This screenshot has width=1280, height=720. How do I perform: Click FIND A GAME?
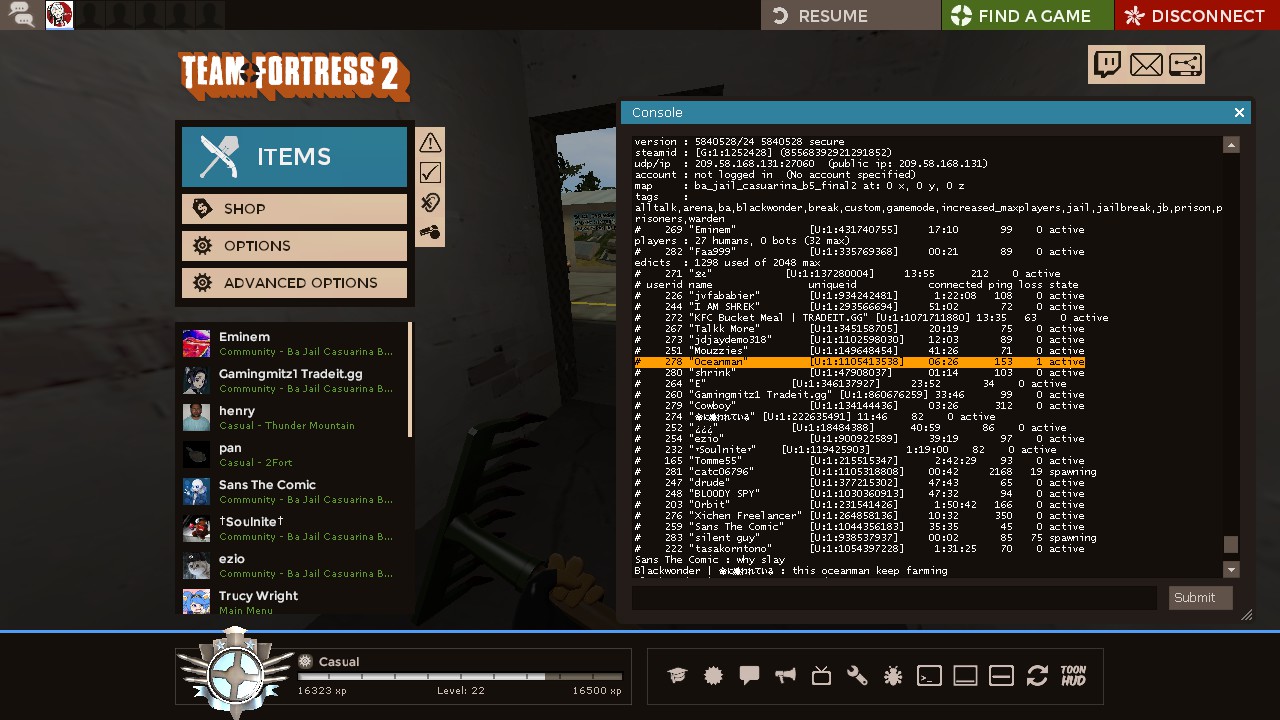click(x=1027, y=15)
